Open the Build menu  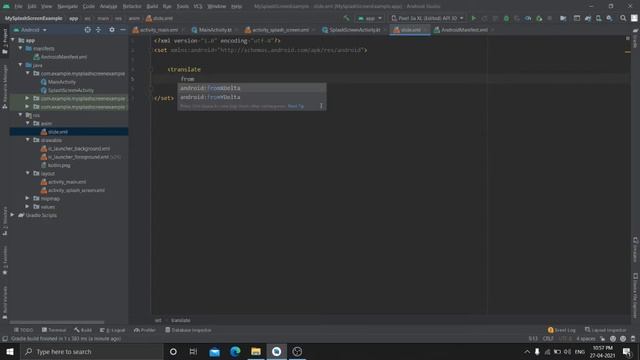pyautogui.click(x=152, y=6)
